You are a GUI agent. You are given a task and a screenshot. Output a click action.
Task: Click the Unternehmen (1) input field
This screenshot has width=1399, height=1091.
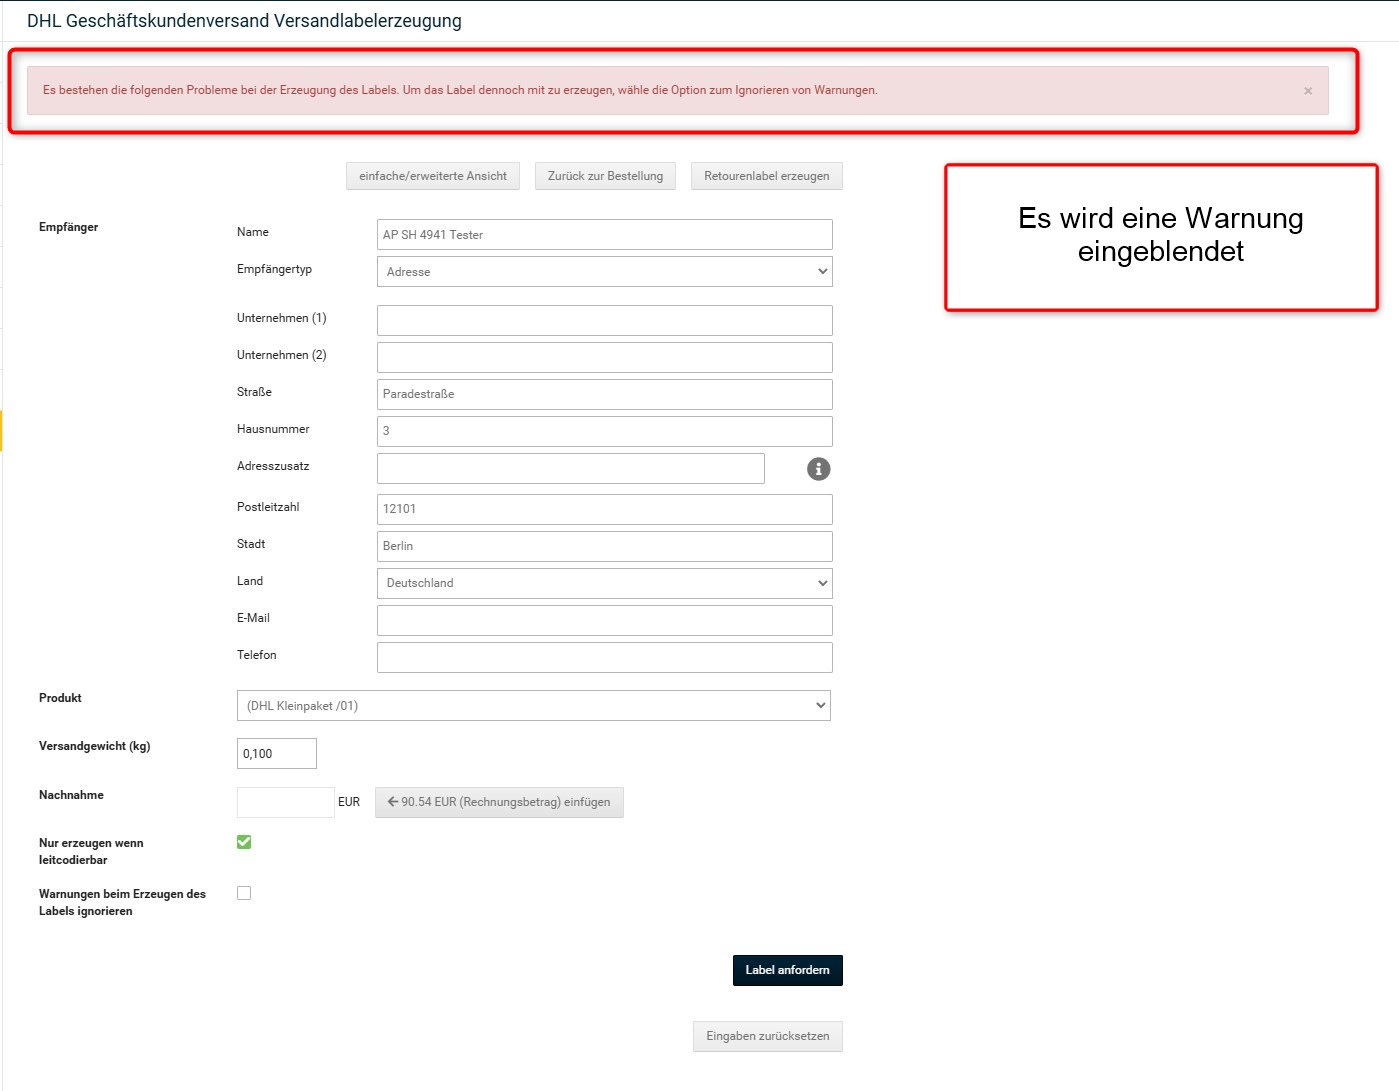pos(604,321)
